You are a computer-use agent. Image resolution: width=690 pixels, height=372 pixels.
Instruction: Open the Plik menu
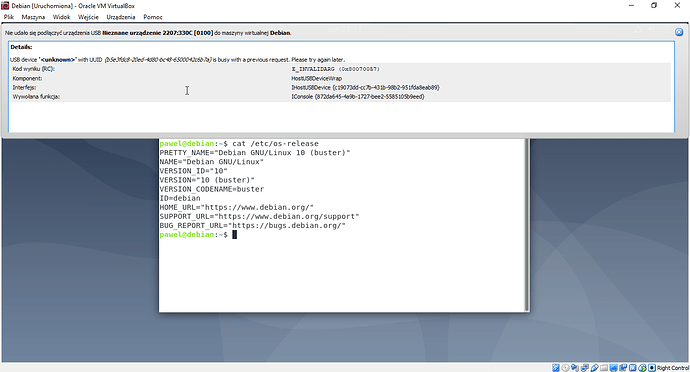[9, 17]
